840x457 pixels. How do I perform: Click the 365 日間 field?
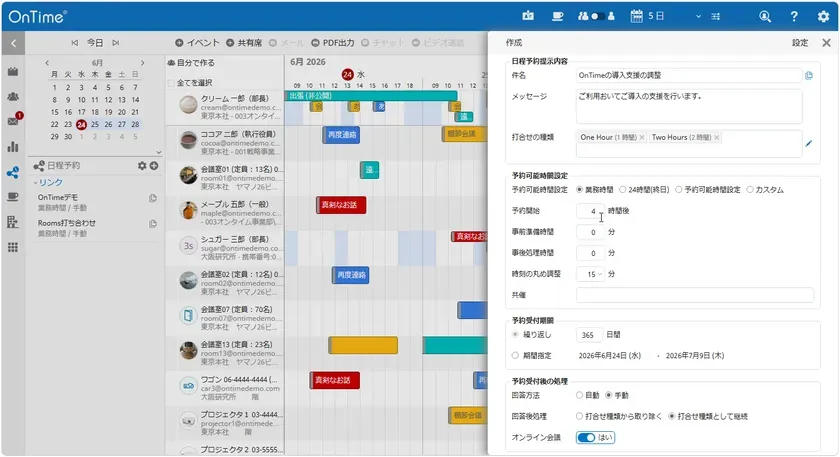point(589,335)
